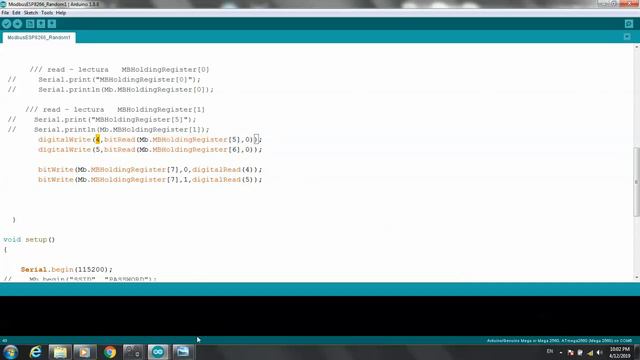Click the Verify sketch checkmark button
The height and width of the screenshot is (360, 640).
6,24
